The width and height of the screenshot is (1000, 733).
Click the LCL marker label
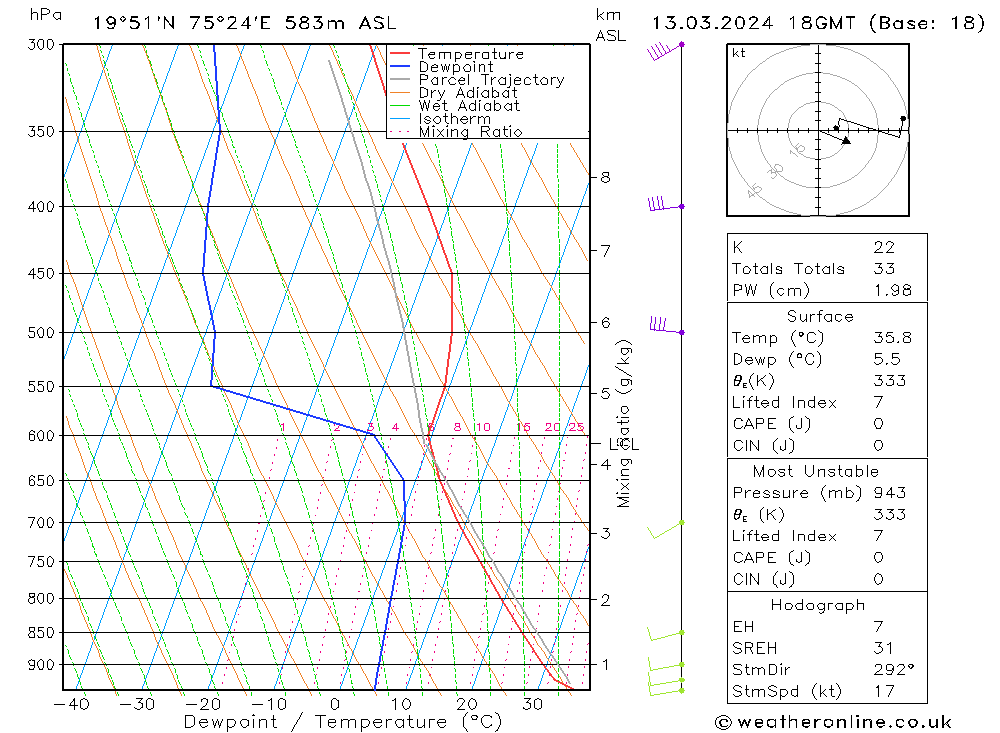click(624, 444)
